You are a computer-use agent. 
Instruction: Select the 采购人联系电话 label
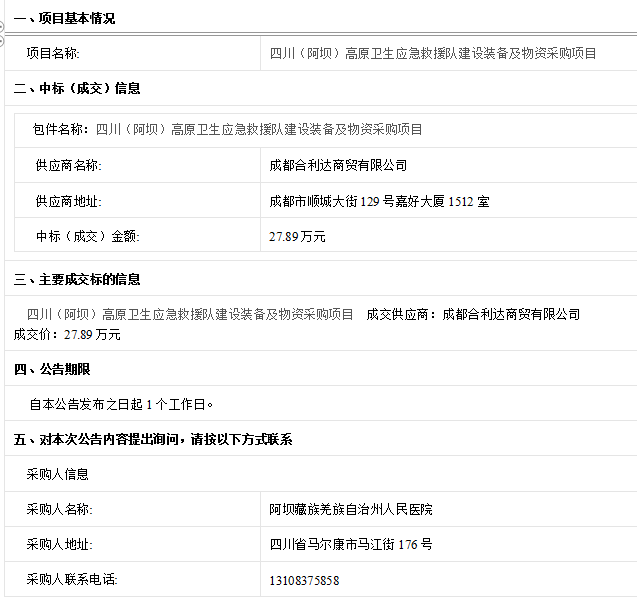coord(72,580)
